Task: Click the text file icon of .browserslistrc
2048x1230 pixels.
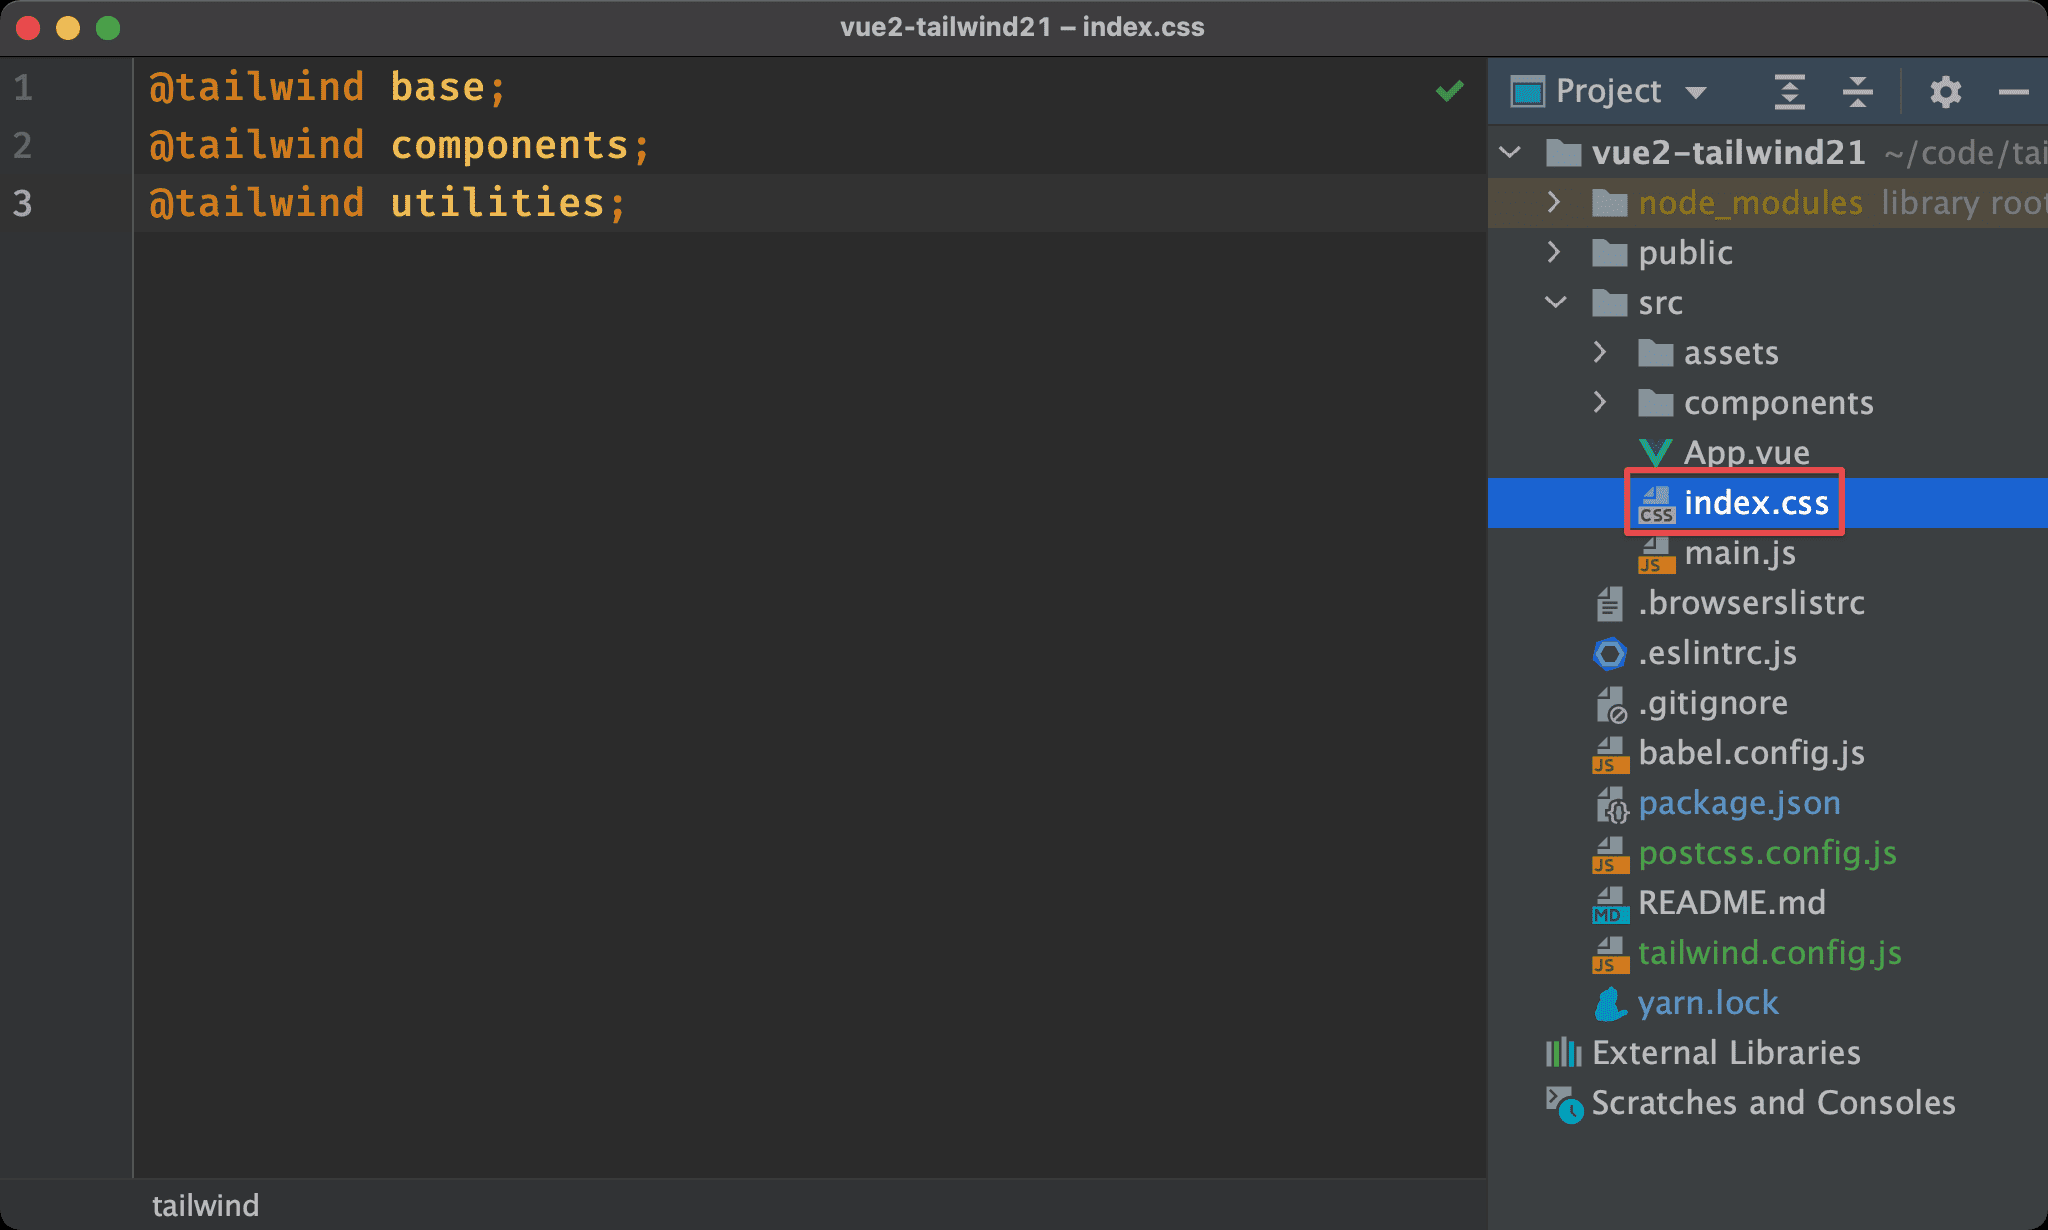Action: pyautogui.click(x=1609, y=603)
